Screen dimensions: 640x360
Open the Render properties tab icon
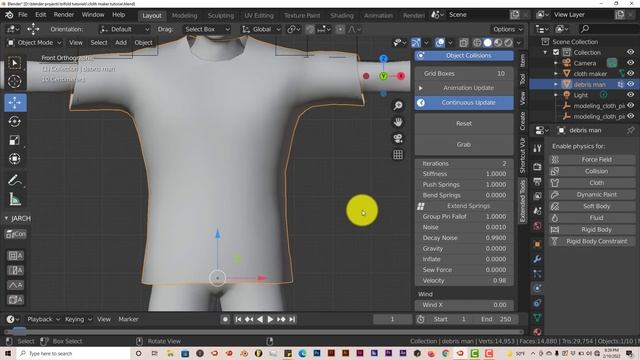(537, 167)
